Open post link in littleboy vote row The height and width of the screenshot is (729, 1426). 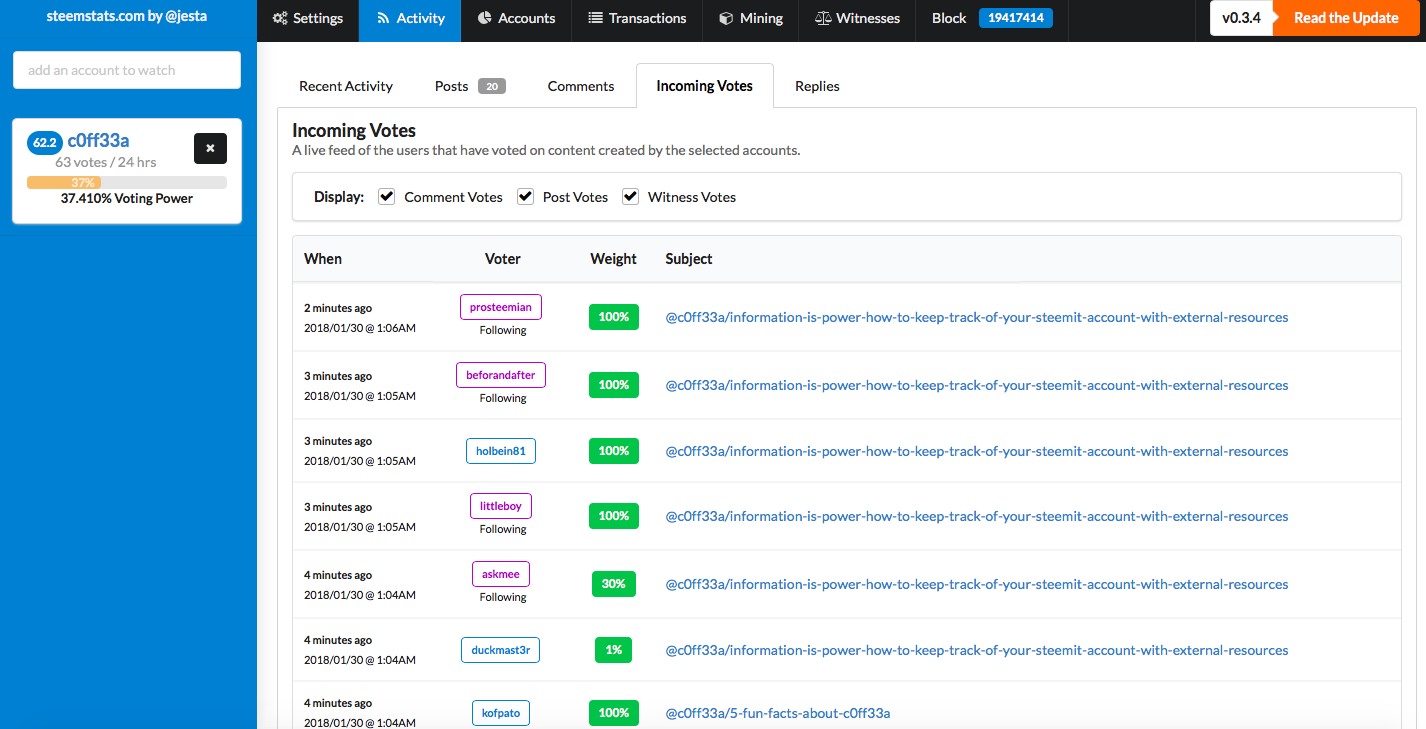[977, 516]
